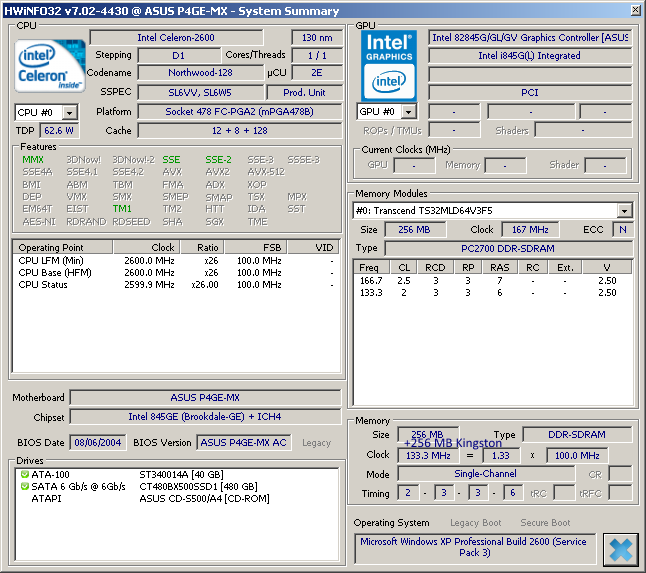Click green check icon beside ATA-100
The width and height of the screenshot is (646, 573).
click(x=25, y=474)
